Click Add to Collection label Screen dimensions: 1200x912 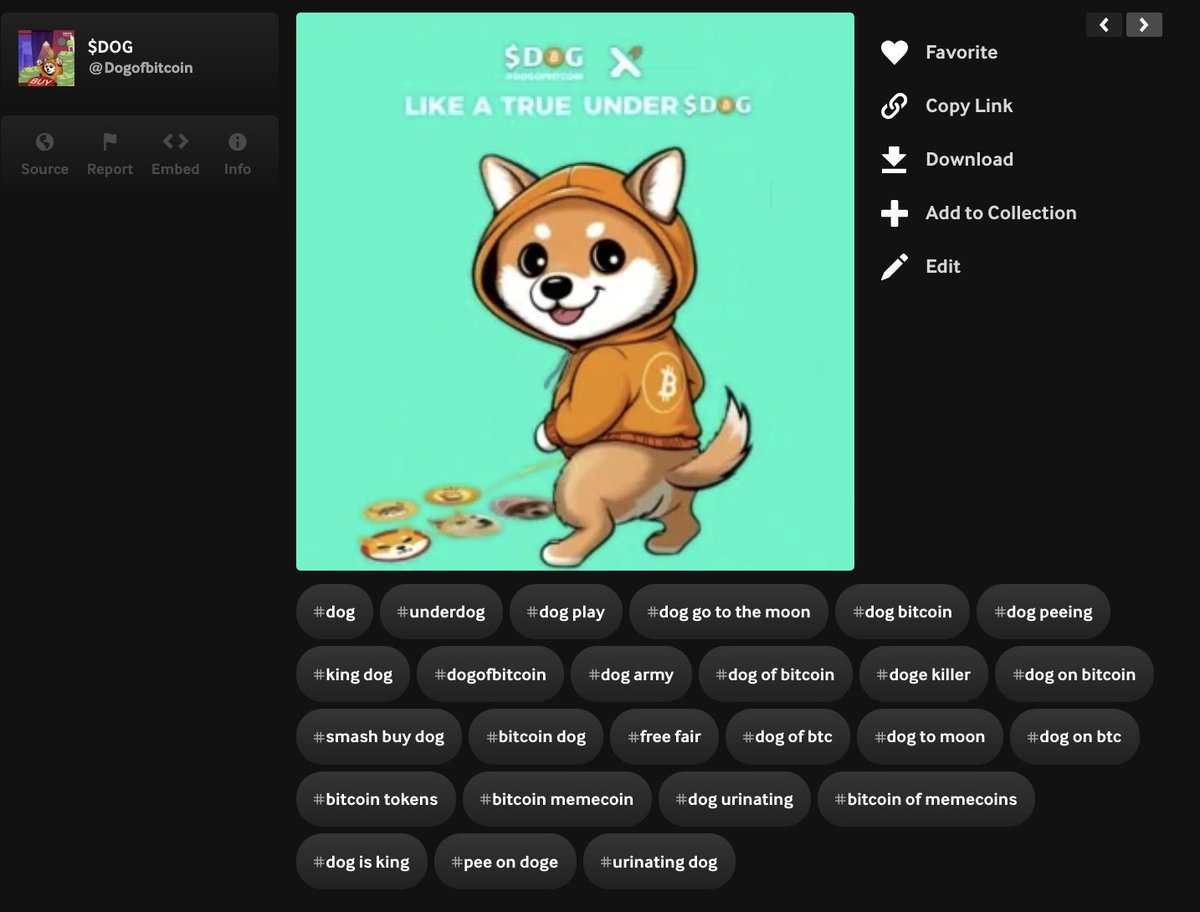tap(1001, 213)
